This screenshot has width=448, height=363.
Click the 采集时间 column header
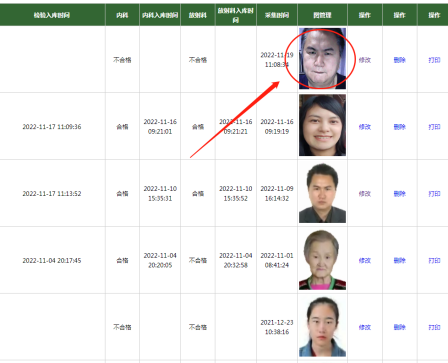coord(277,15)
